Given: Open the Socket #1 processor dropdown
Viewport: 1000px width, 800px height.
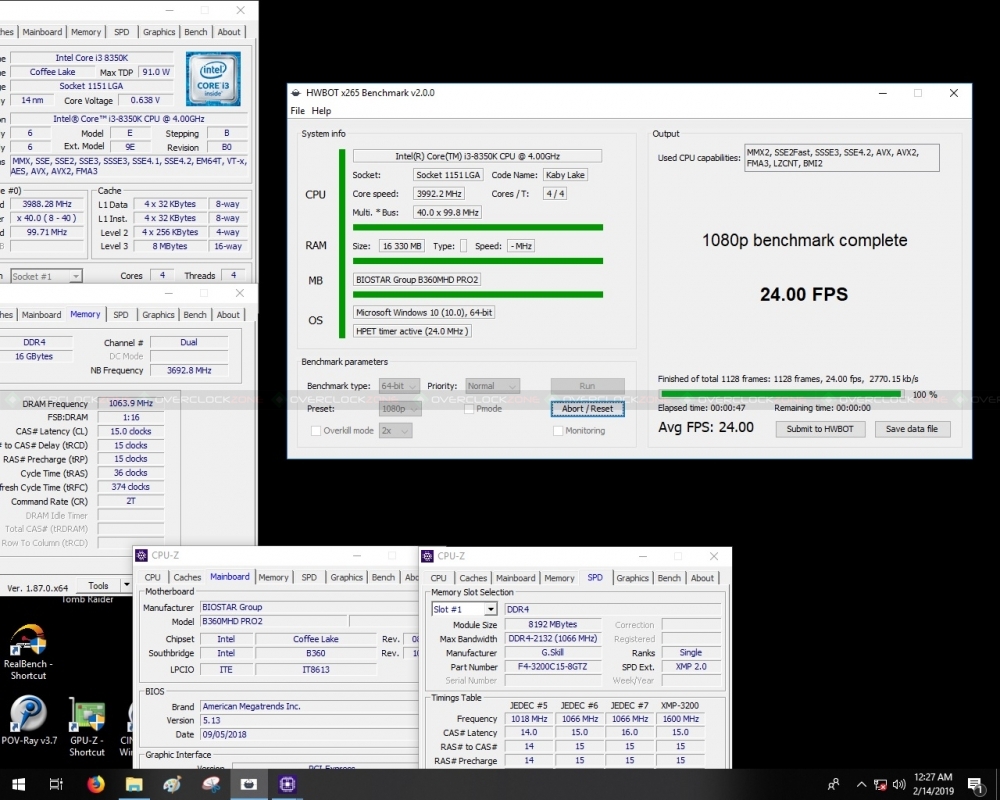Looking at the screenshot, I should pos(46,276).
